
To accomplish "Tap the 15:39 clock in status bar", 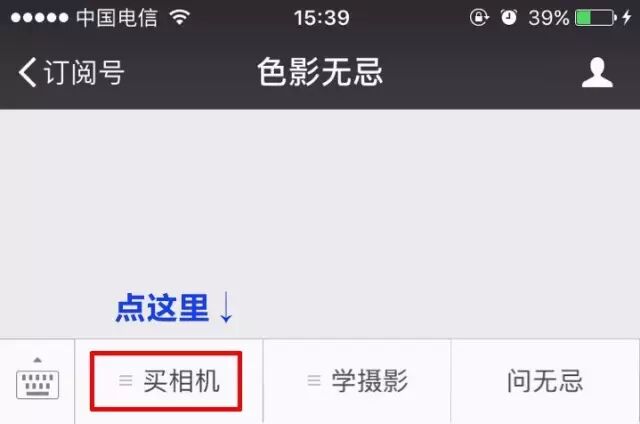I will 322,18.
